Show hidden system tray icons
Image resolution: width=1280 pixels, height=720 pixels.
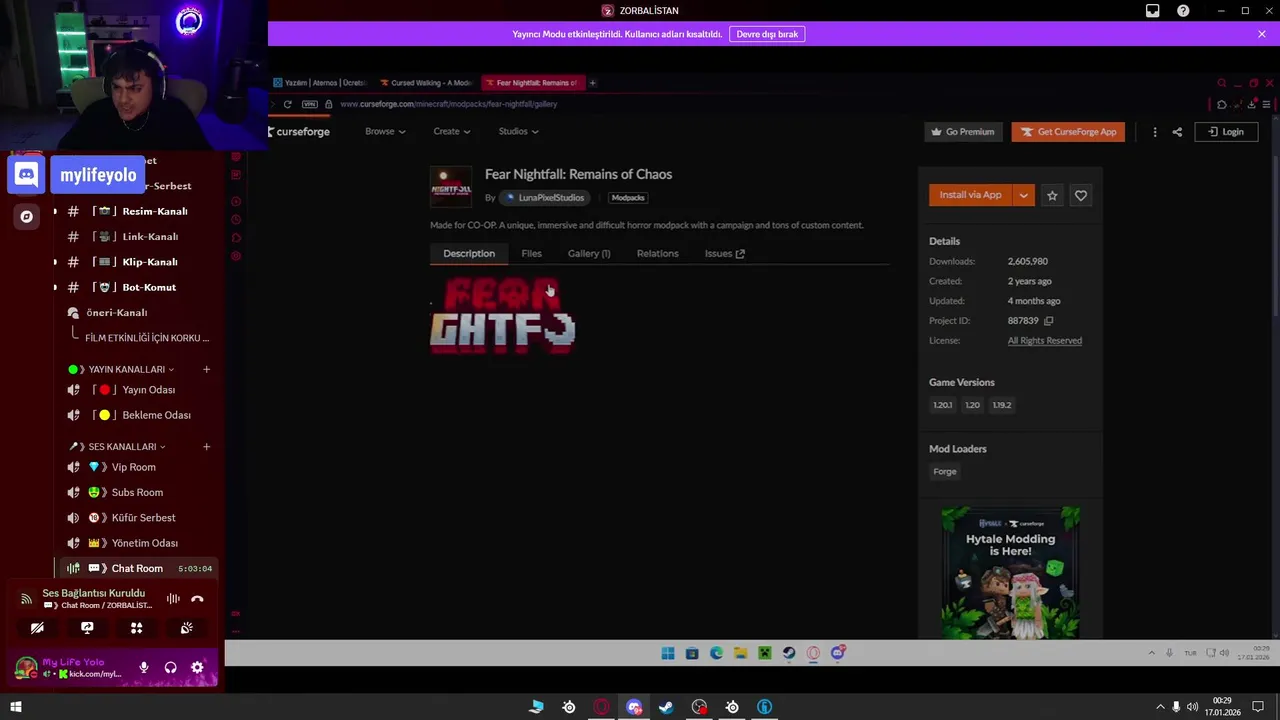click(1160, 707)
